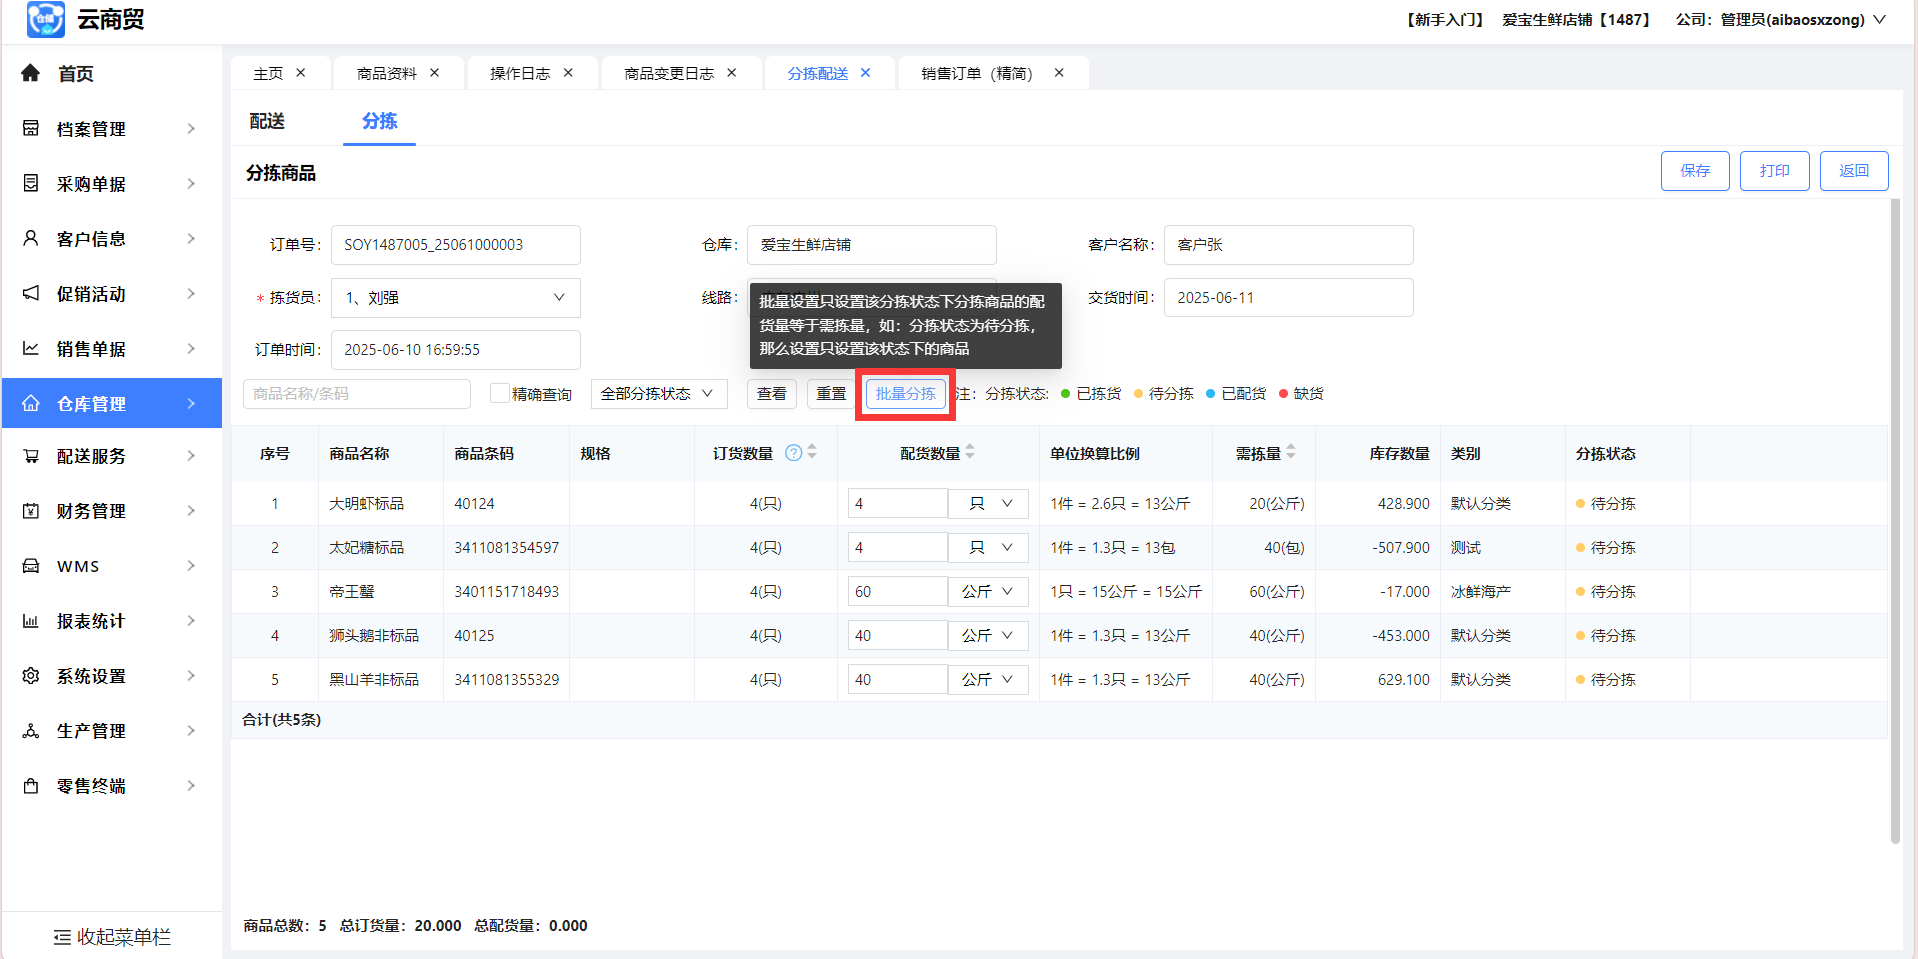
Task: Click the 系统设置 gear icon
Action: click(31, 676)
